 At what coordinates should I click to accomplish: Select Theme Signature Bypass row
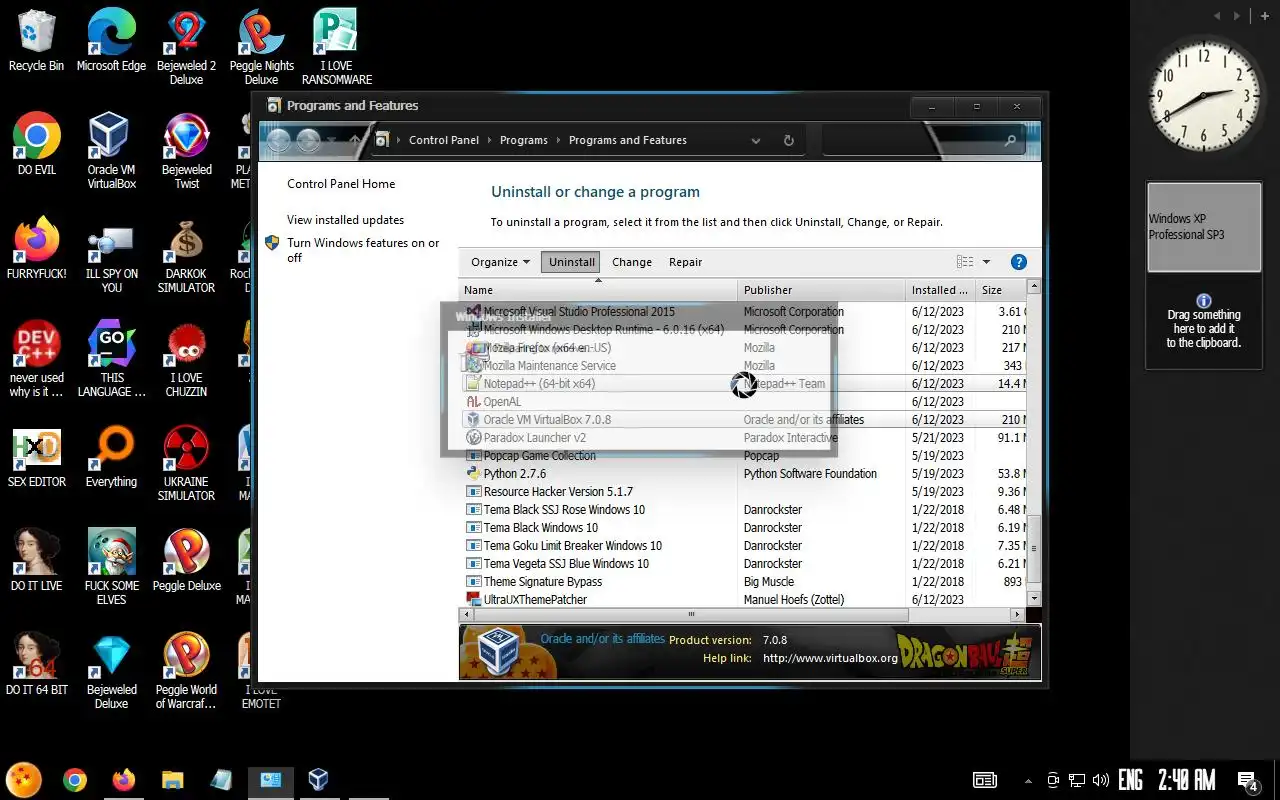coord(742,582)
